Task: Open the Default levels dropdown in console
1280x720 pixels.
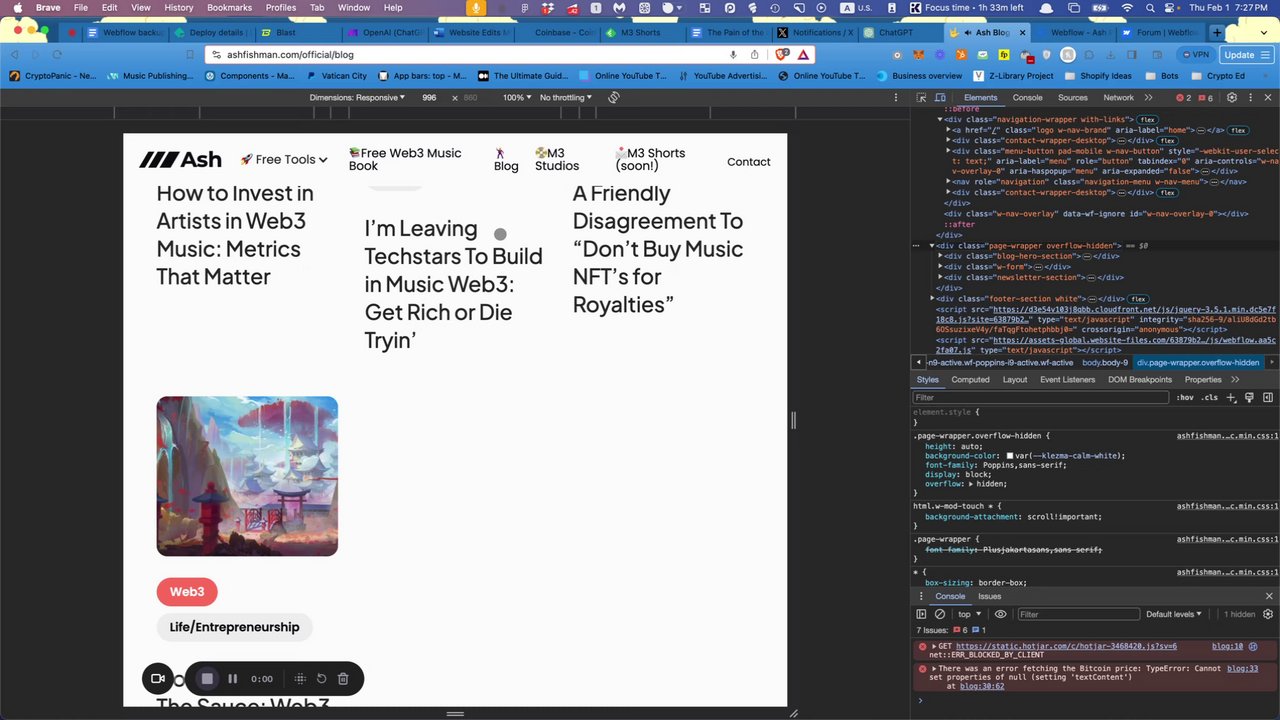Action: tap(1174, 614)
